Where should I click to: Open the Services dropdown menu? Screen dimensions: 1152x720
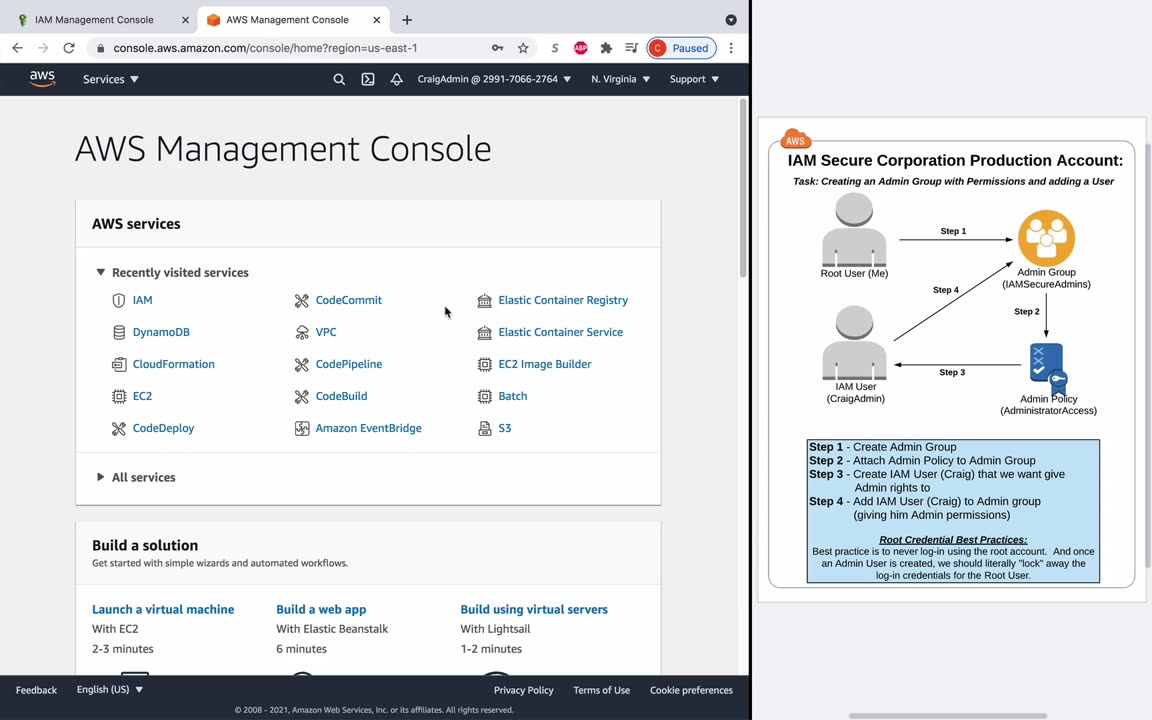(110, 79)
